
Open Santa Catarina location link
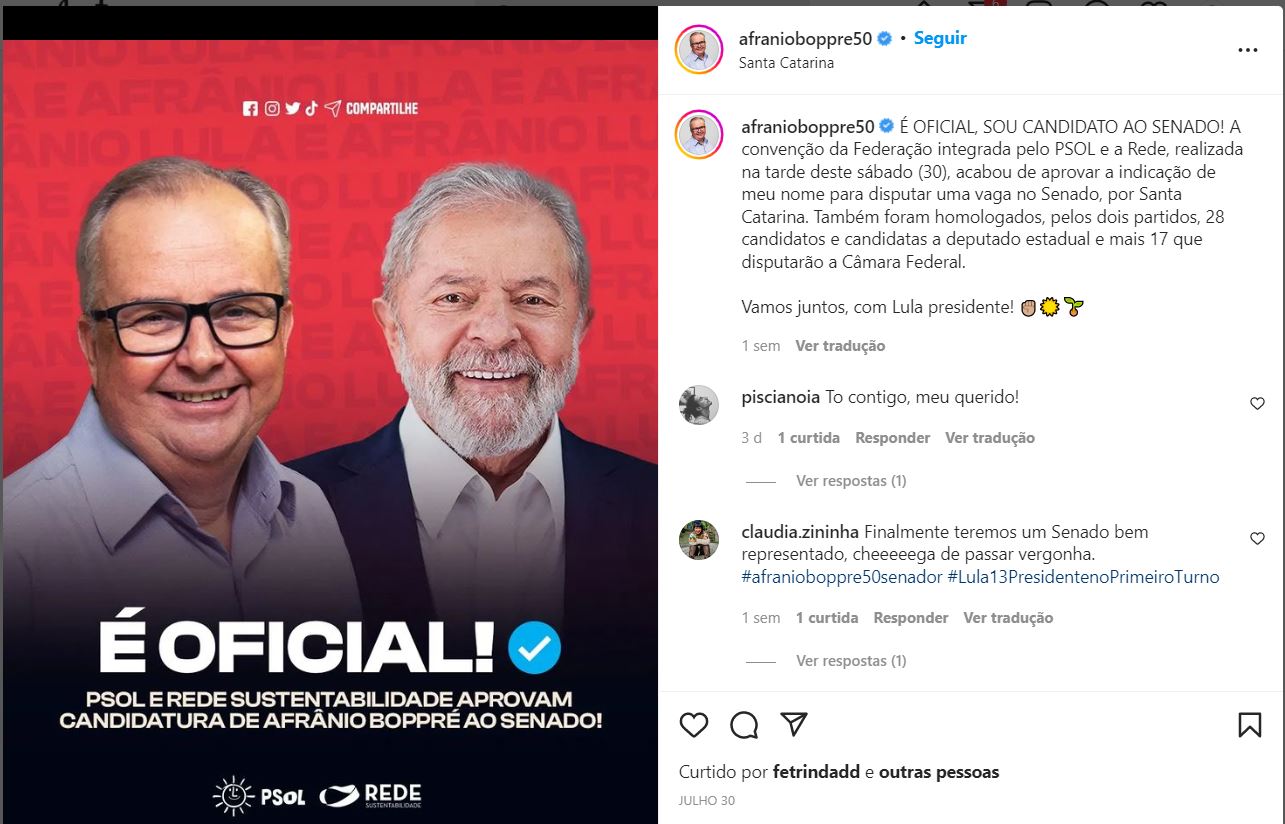(786, 62)
